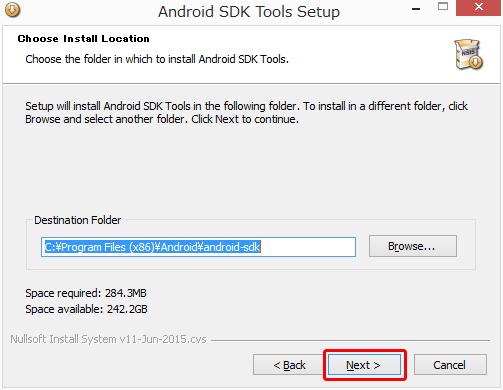Click the setup instructions paragraph
The height and width of the screenshot is (390, 503).
(x=246, y=112)
